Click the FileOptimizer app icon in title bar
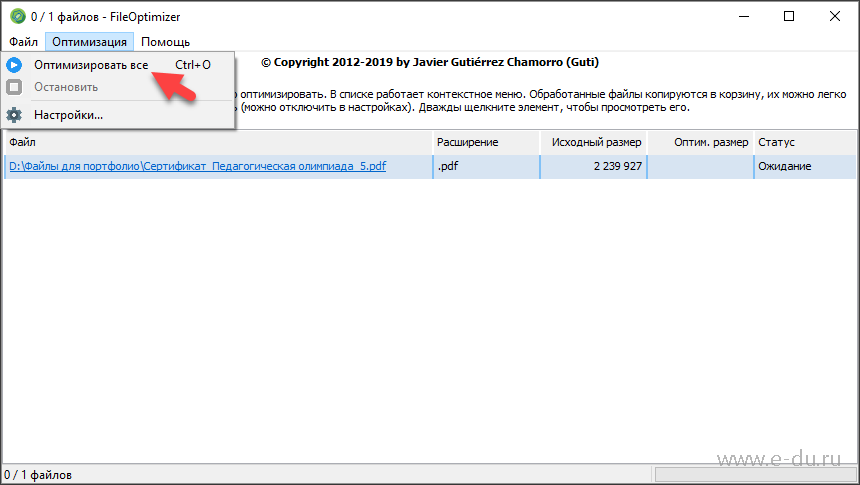 [x=18, y=16]
